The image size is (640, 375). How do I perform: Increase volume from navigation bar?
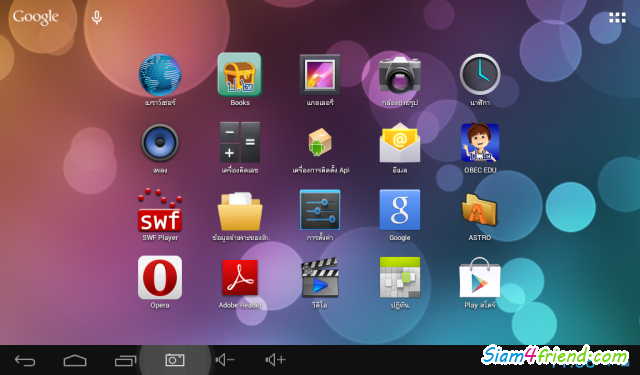pos(275,360)
